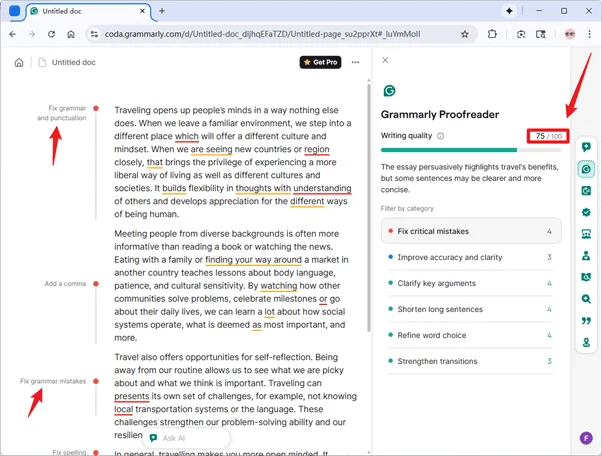602x456 pixels.
Task: Click the Get Pro button
Action: (320, 62)
